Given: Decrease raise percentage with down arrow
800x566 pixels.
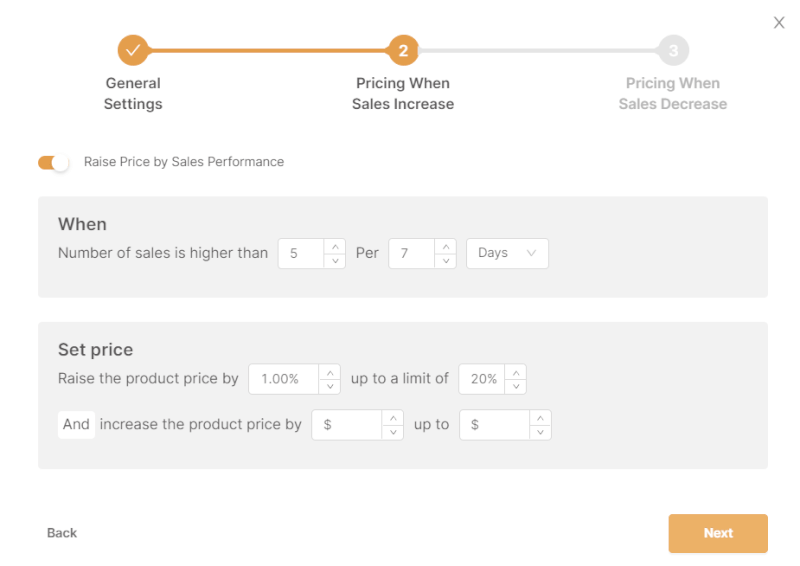Looking at the screenshot, I should 330,386.
